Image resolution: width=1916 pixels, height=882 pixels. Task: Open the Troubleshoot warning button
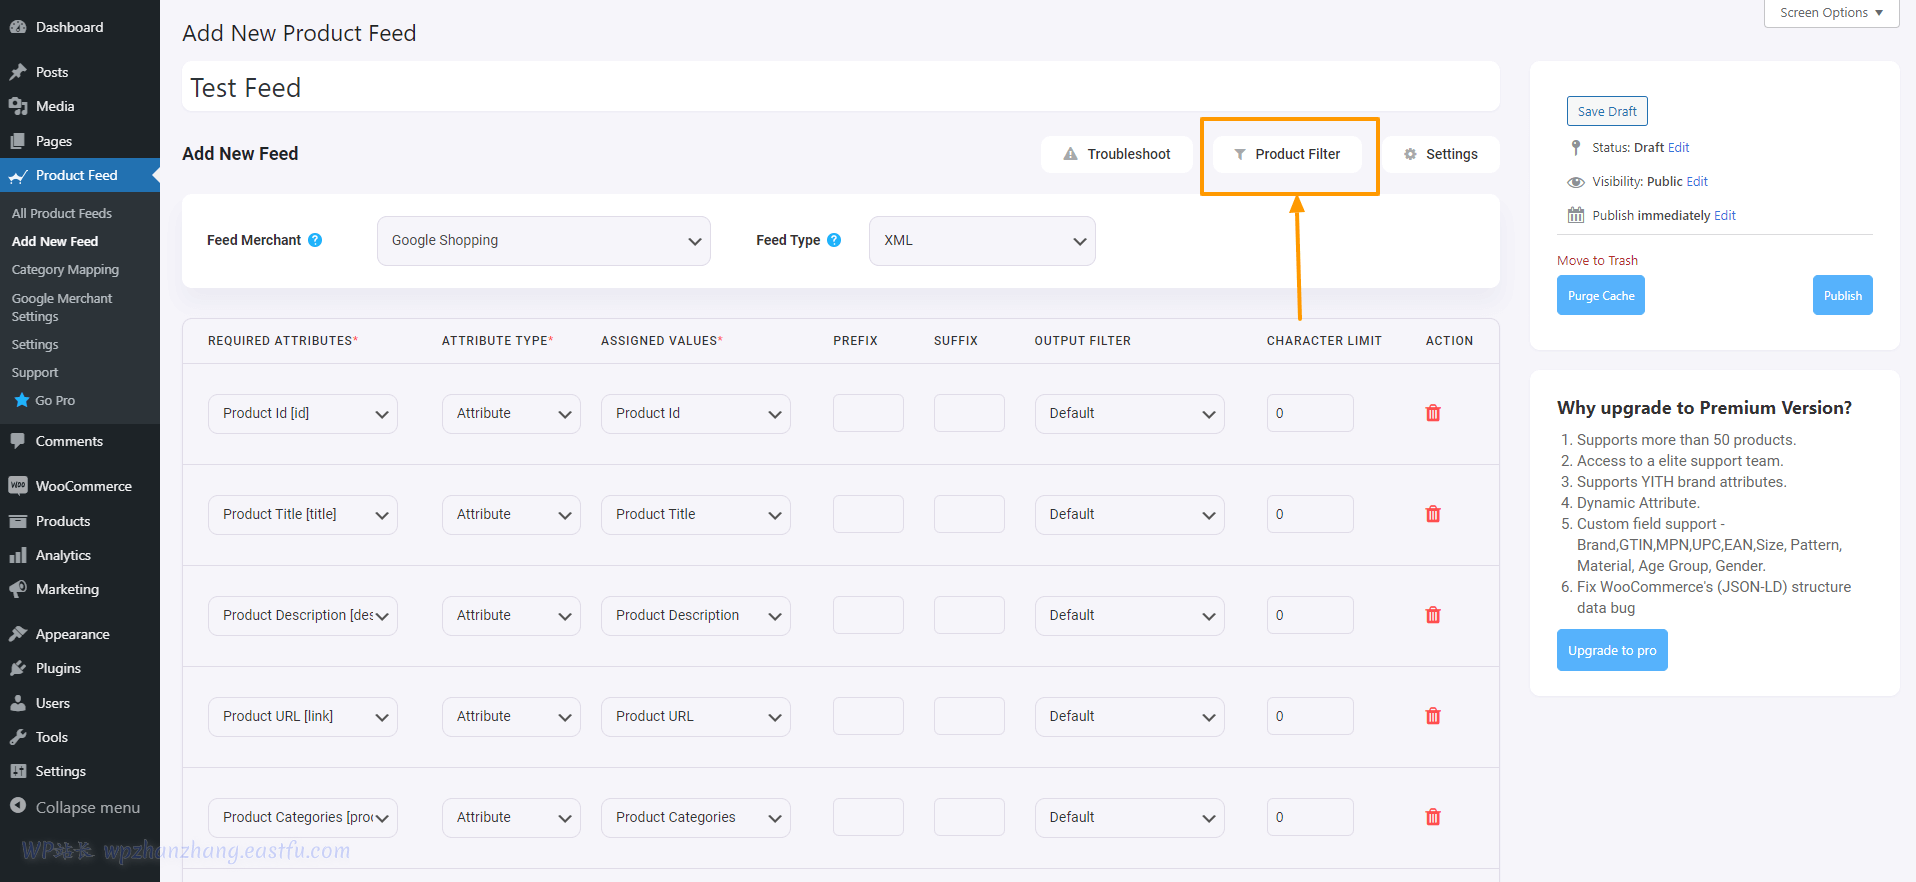tap(1116, 154)
